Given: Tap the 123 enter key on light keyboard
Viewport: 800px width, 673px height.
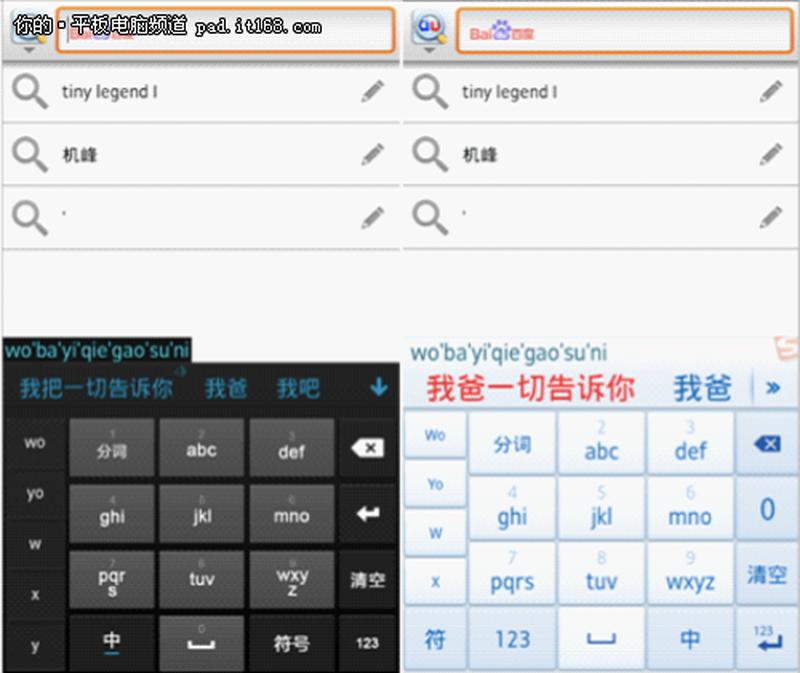Looking at the screenshot, I should [x=767, y=639].
